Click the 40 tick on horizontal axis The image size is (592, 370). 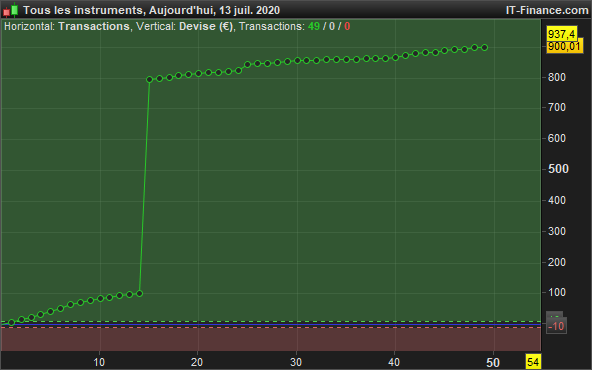click(x=394, y=362)
